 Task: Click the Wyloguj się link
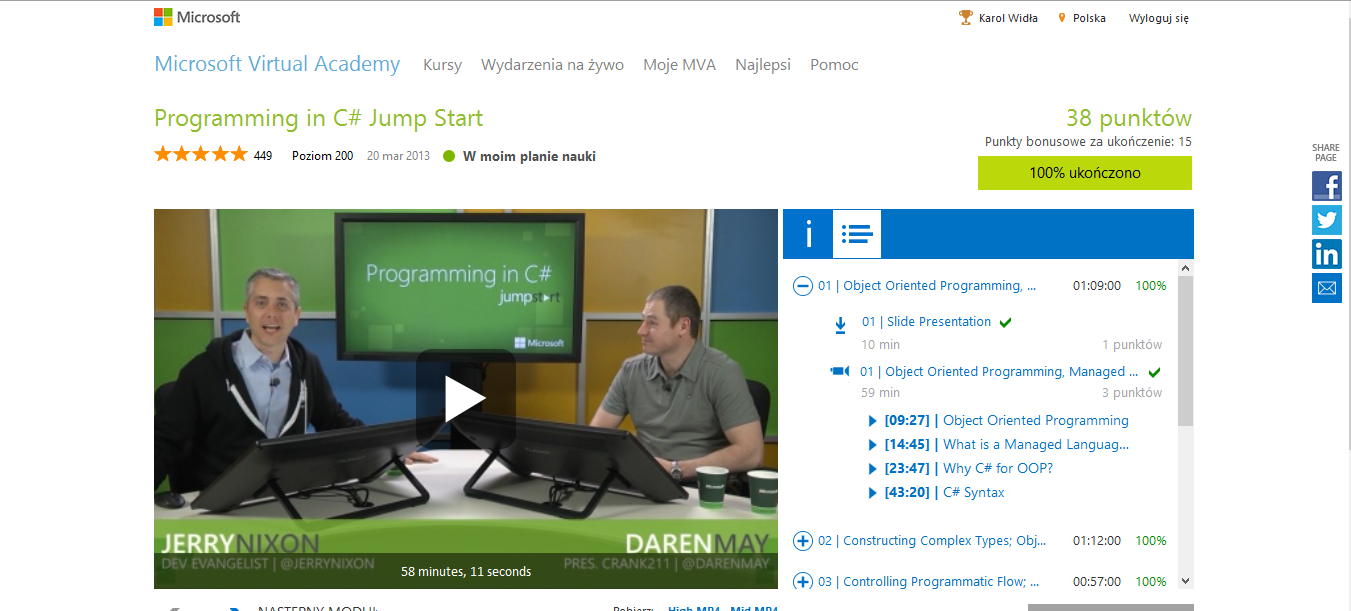1158,18
